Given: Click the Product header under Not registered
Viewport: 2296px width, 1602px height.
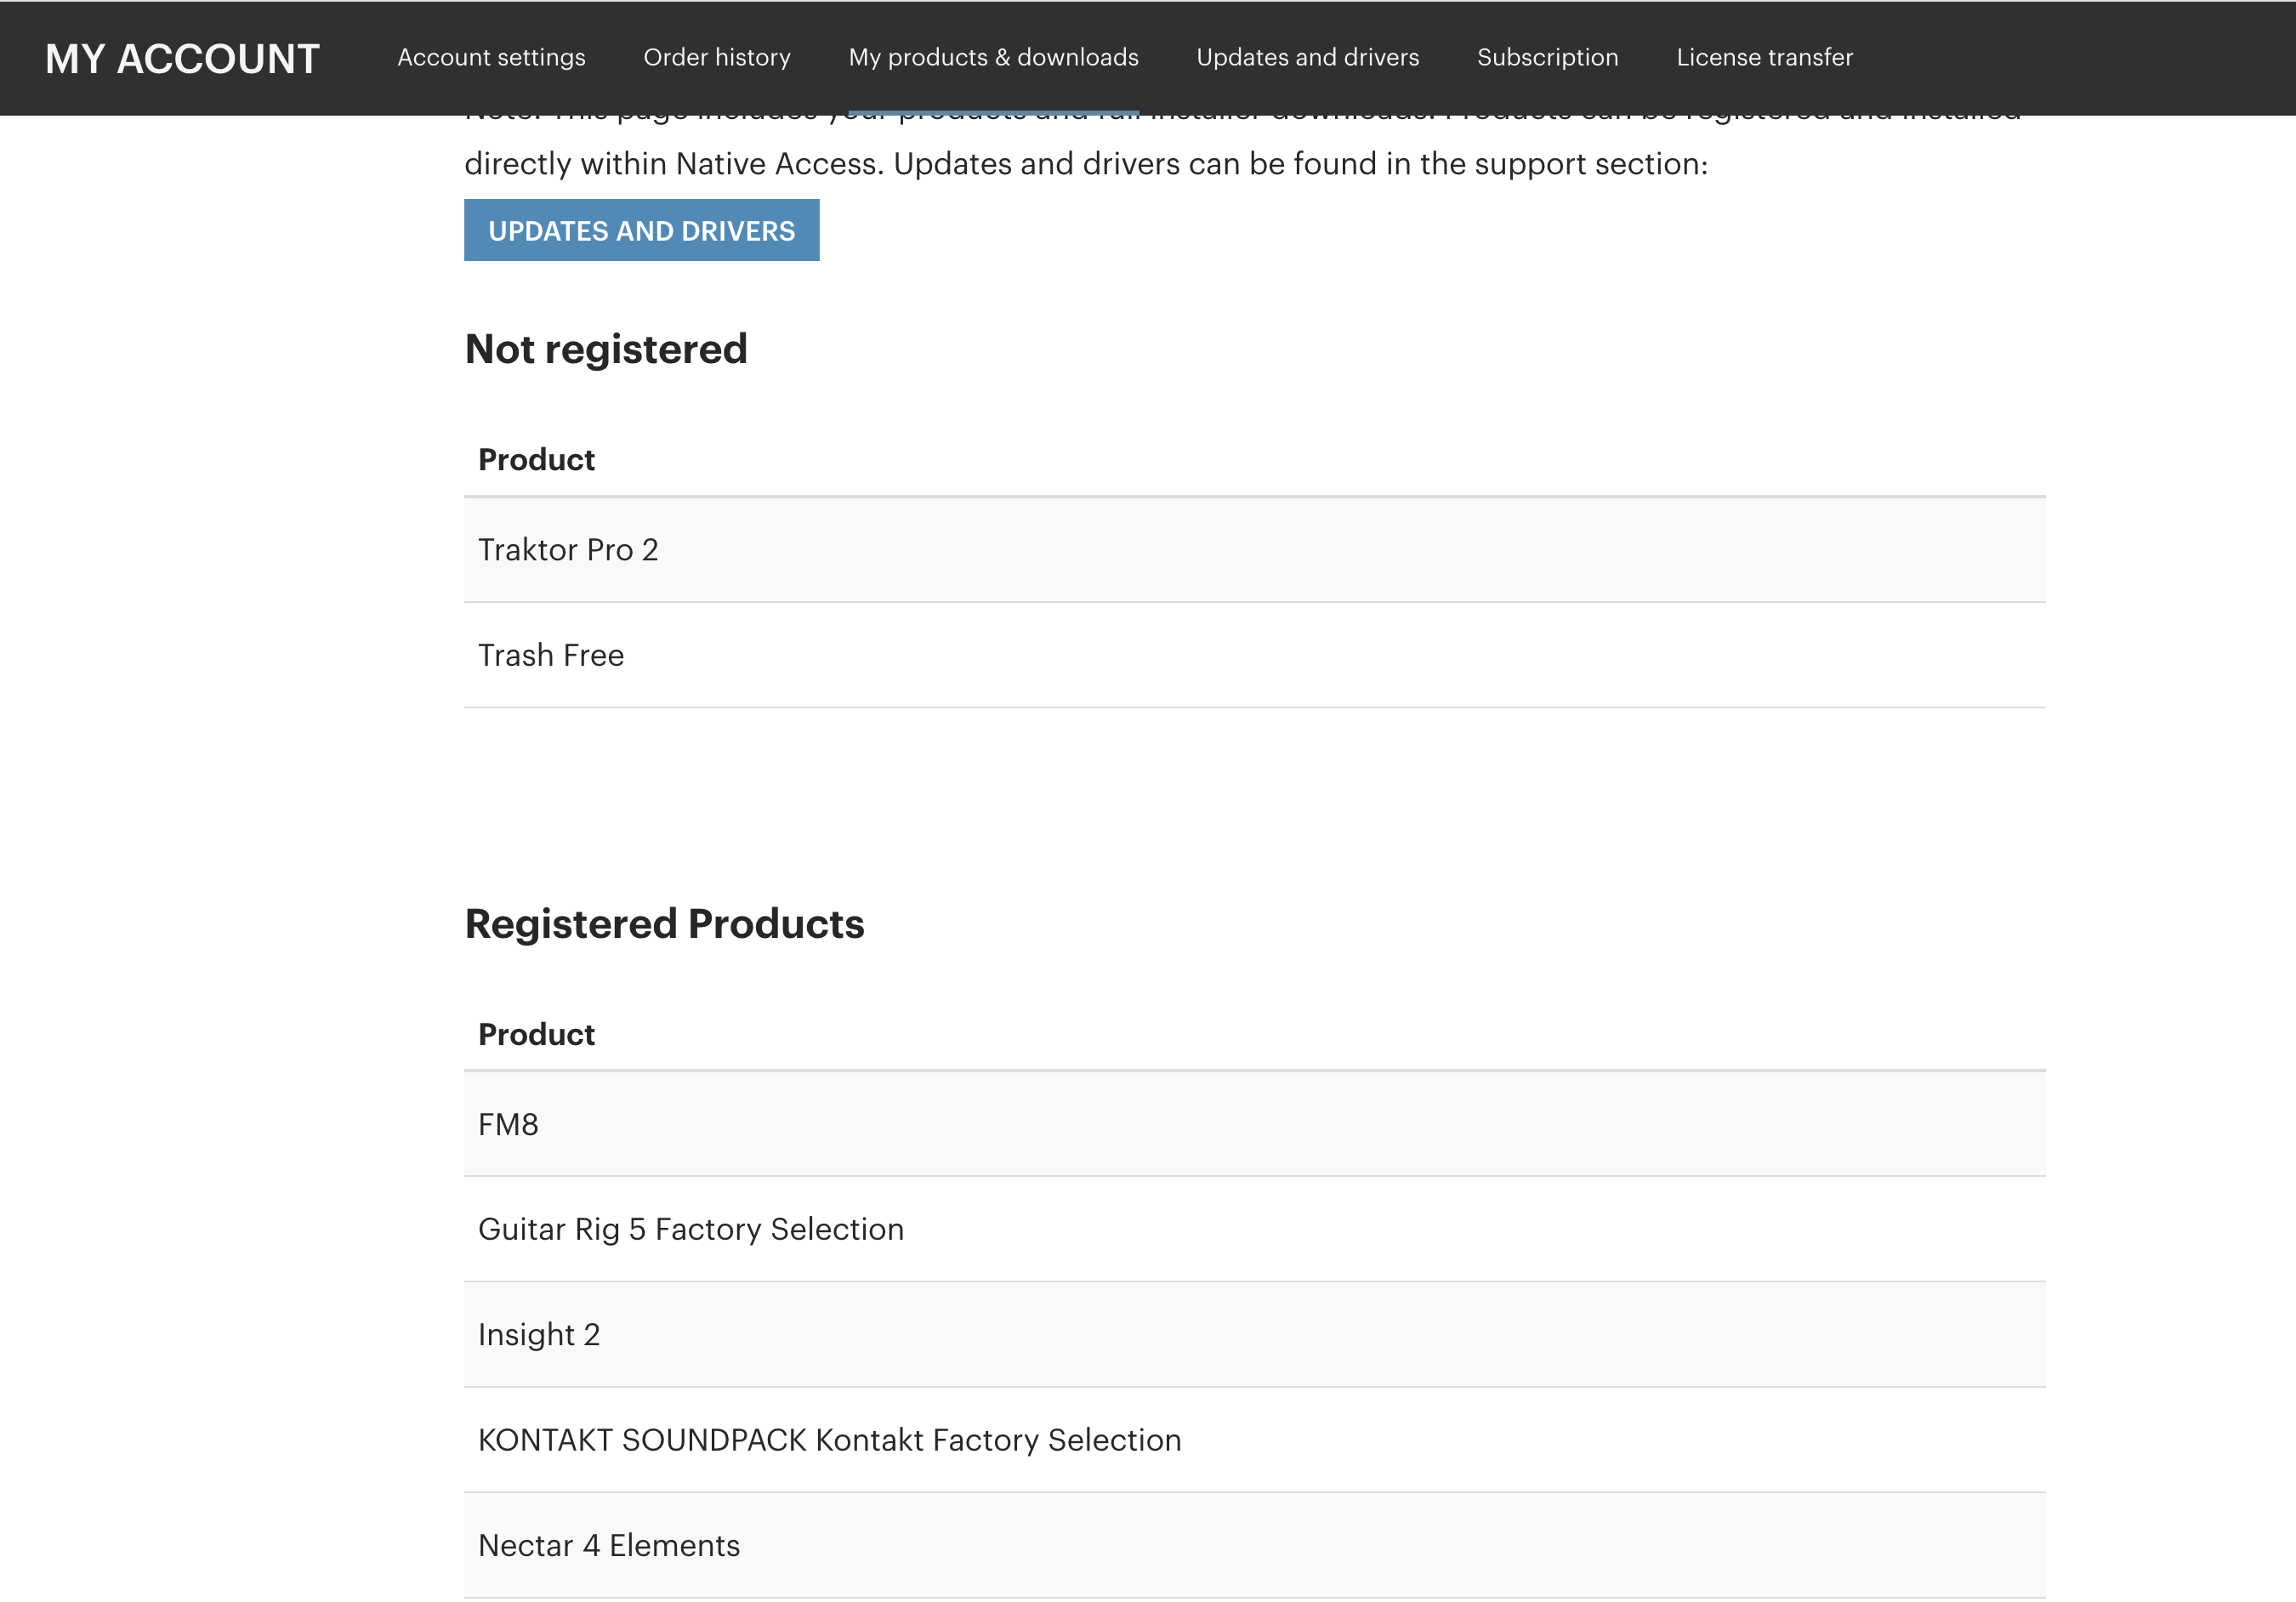Looking at the screenshot, I should pos(536,460).
